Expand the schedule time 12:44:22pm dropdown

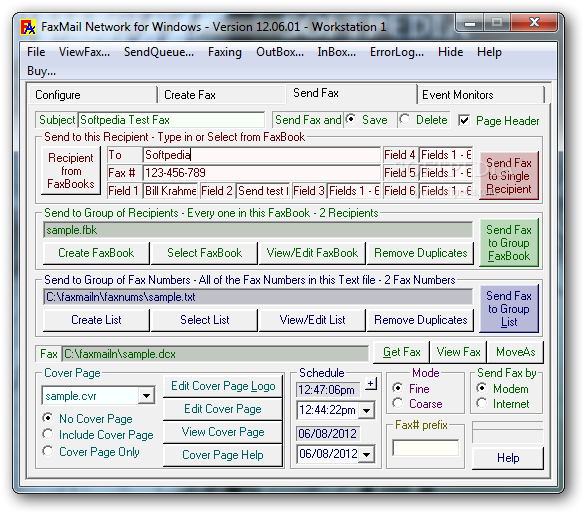[x=367, y=411]
